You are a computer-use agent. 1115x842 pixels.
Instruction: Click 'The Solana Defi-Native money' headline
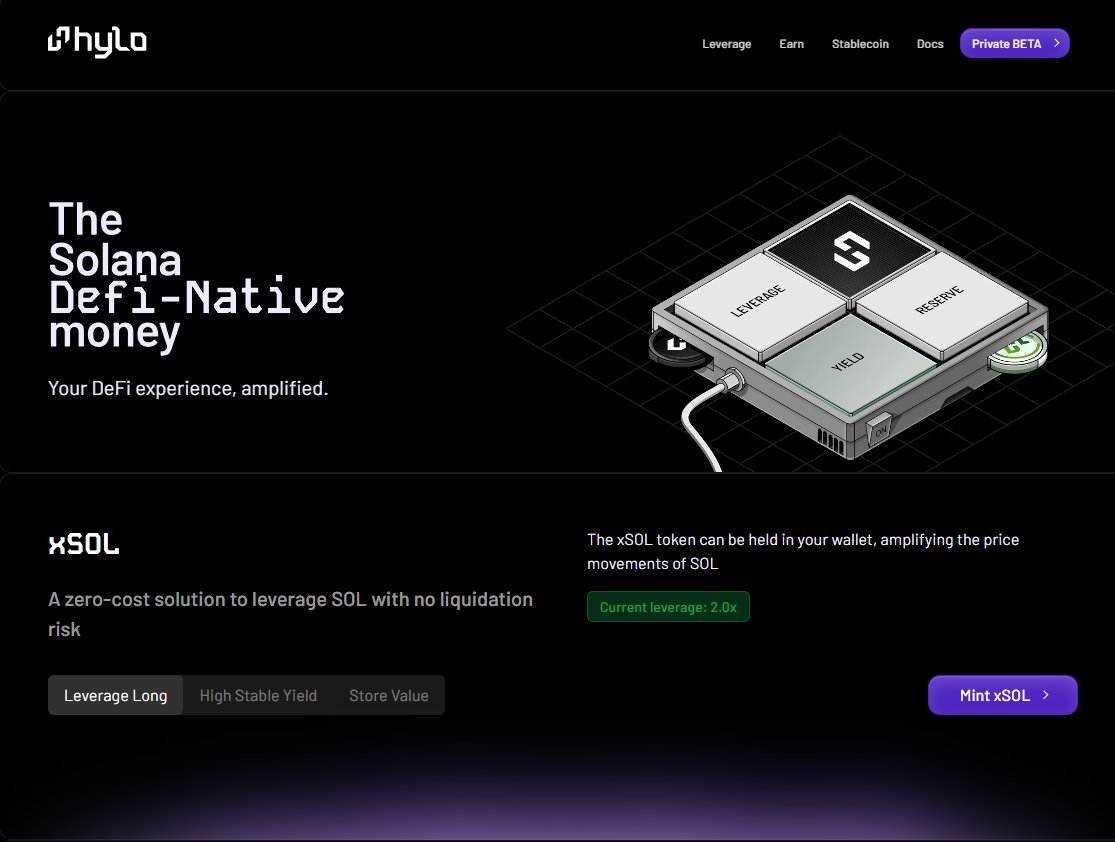coord(196,276)
